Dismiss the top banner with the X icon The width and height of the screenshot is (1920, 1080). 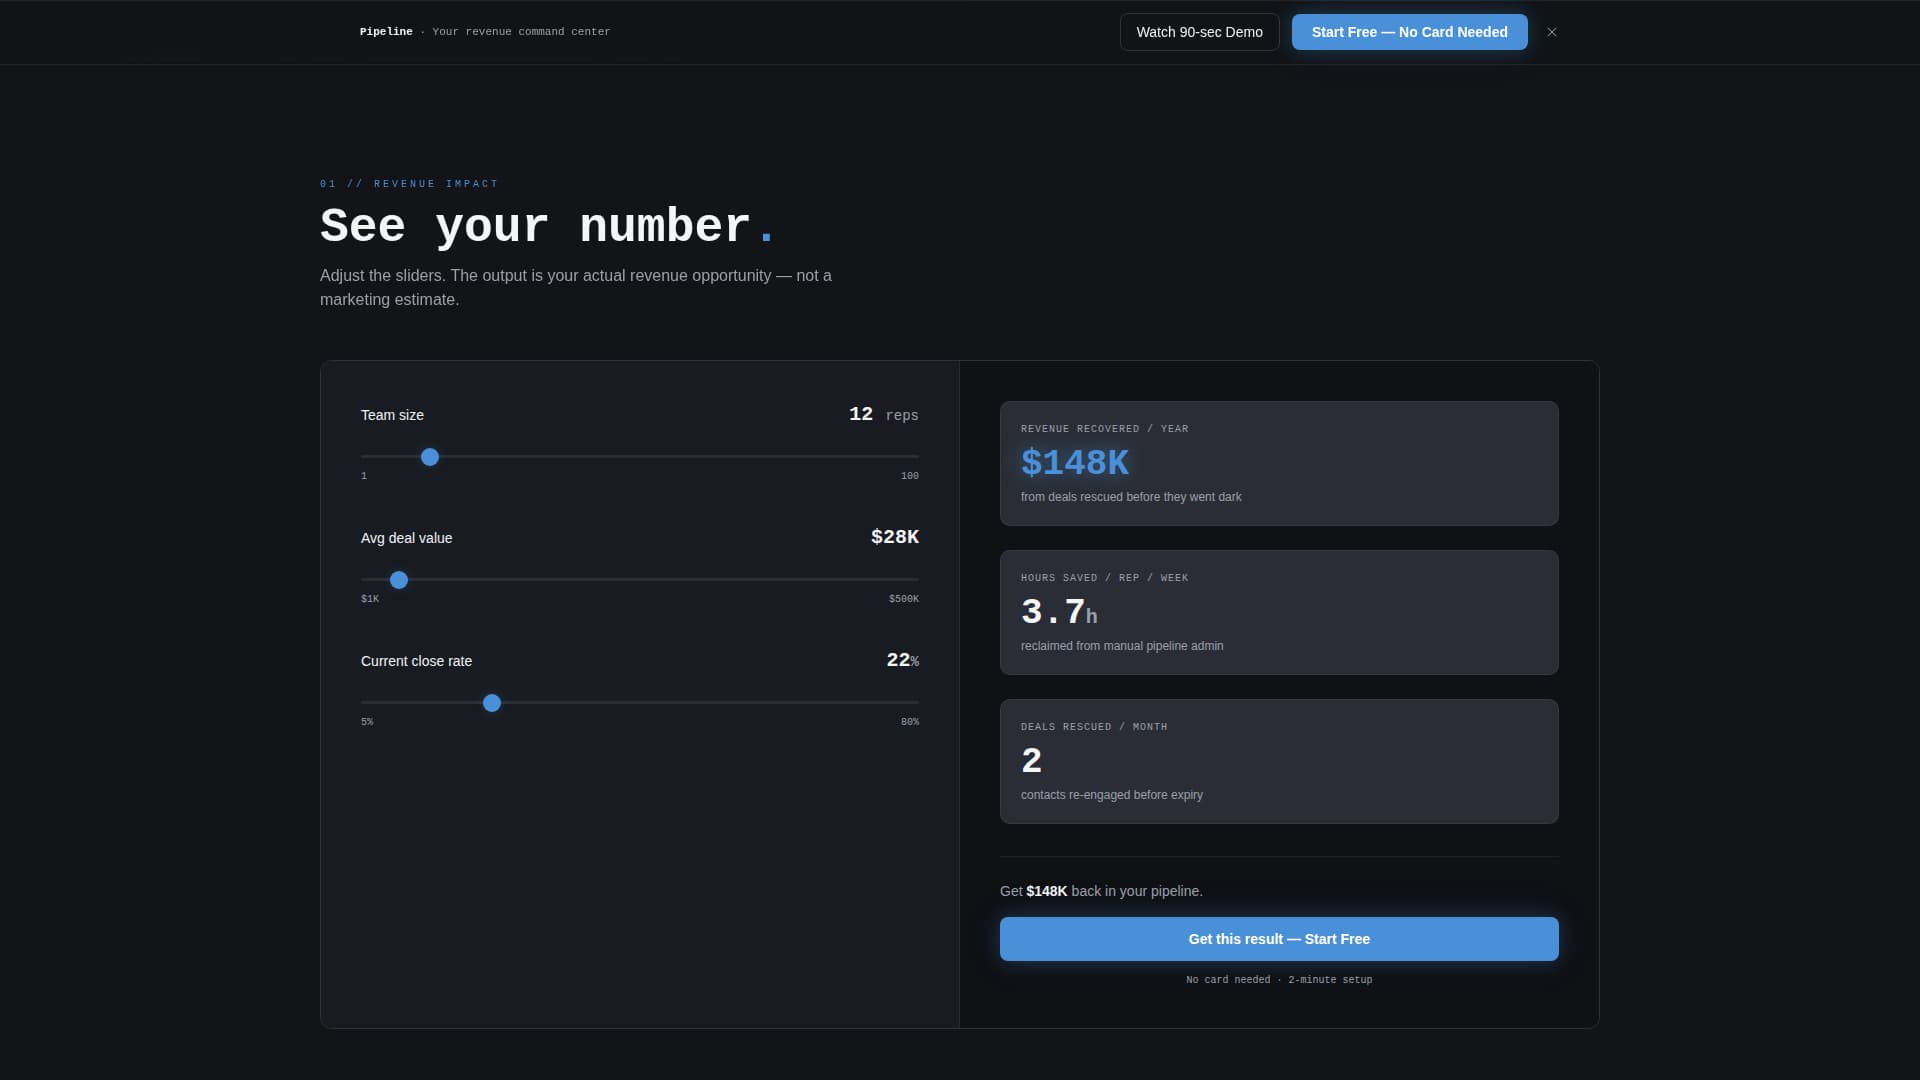(x=1552, y=32)
